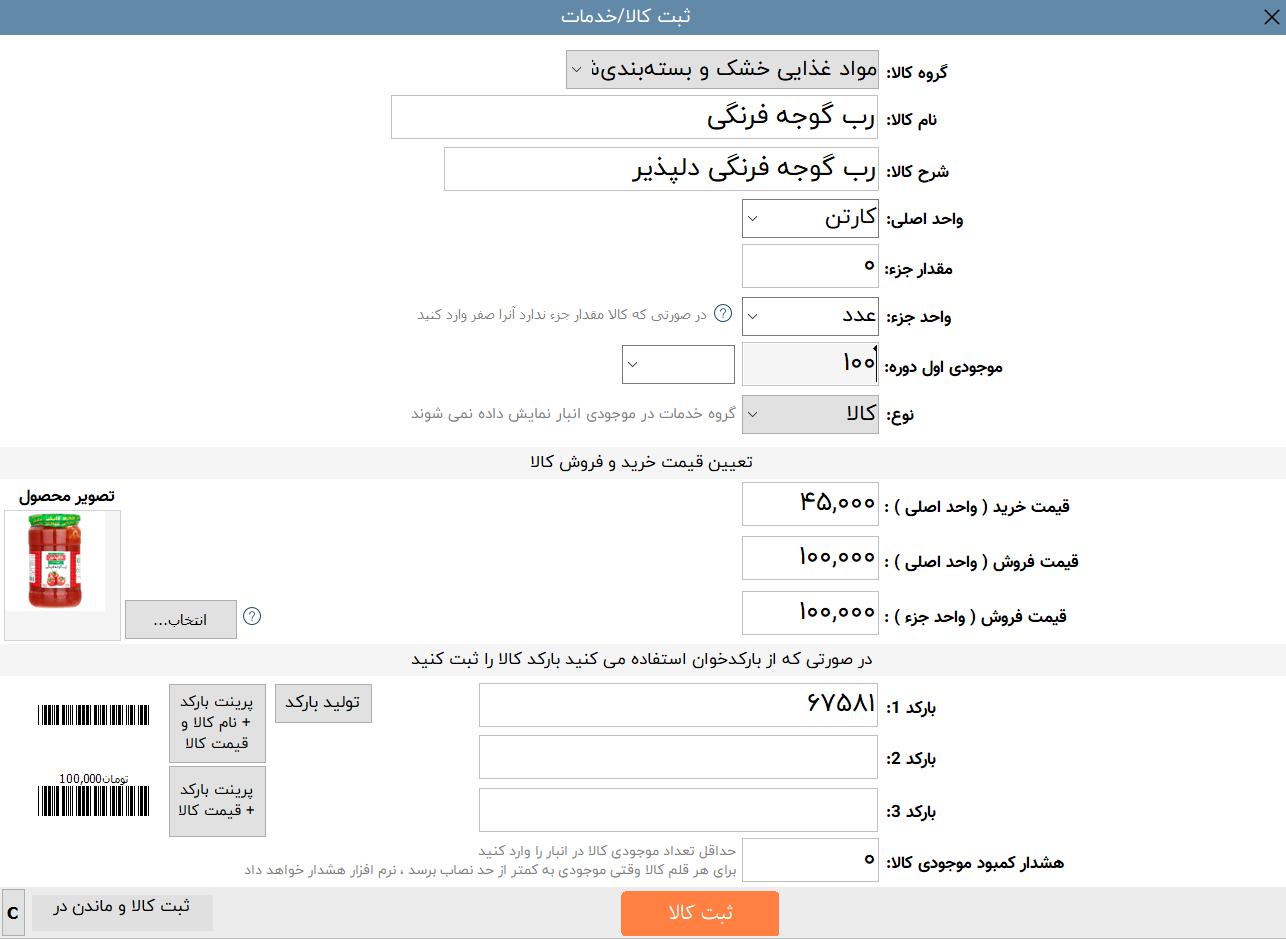
Task: Click the نام کالا product name field
Action: (635, 117)
